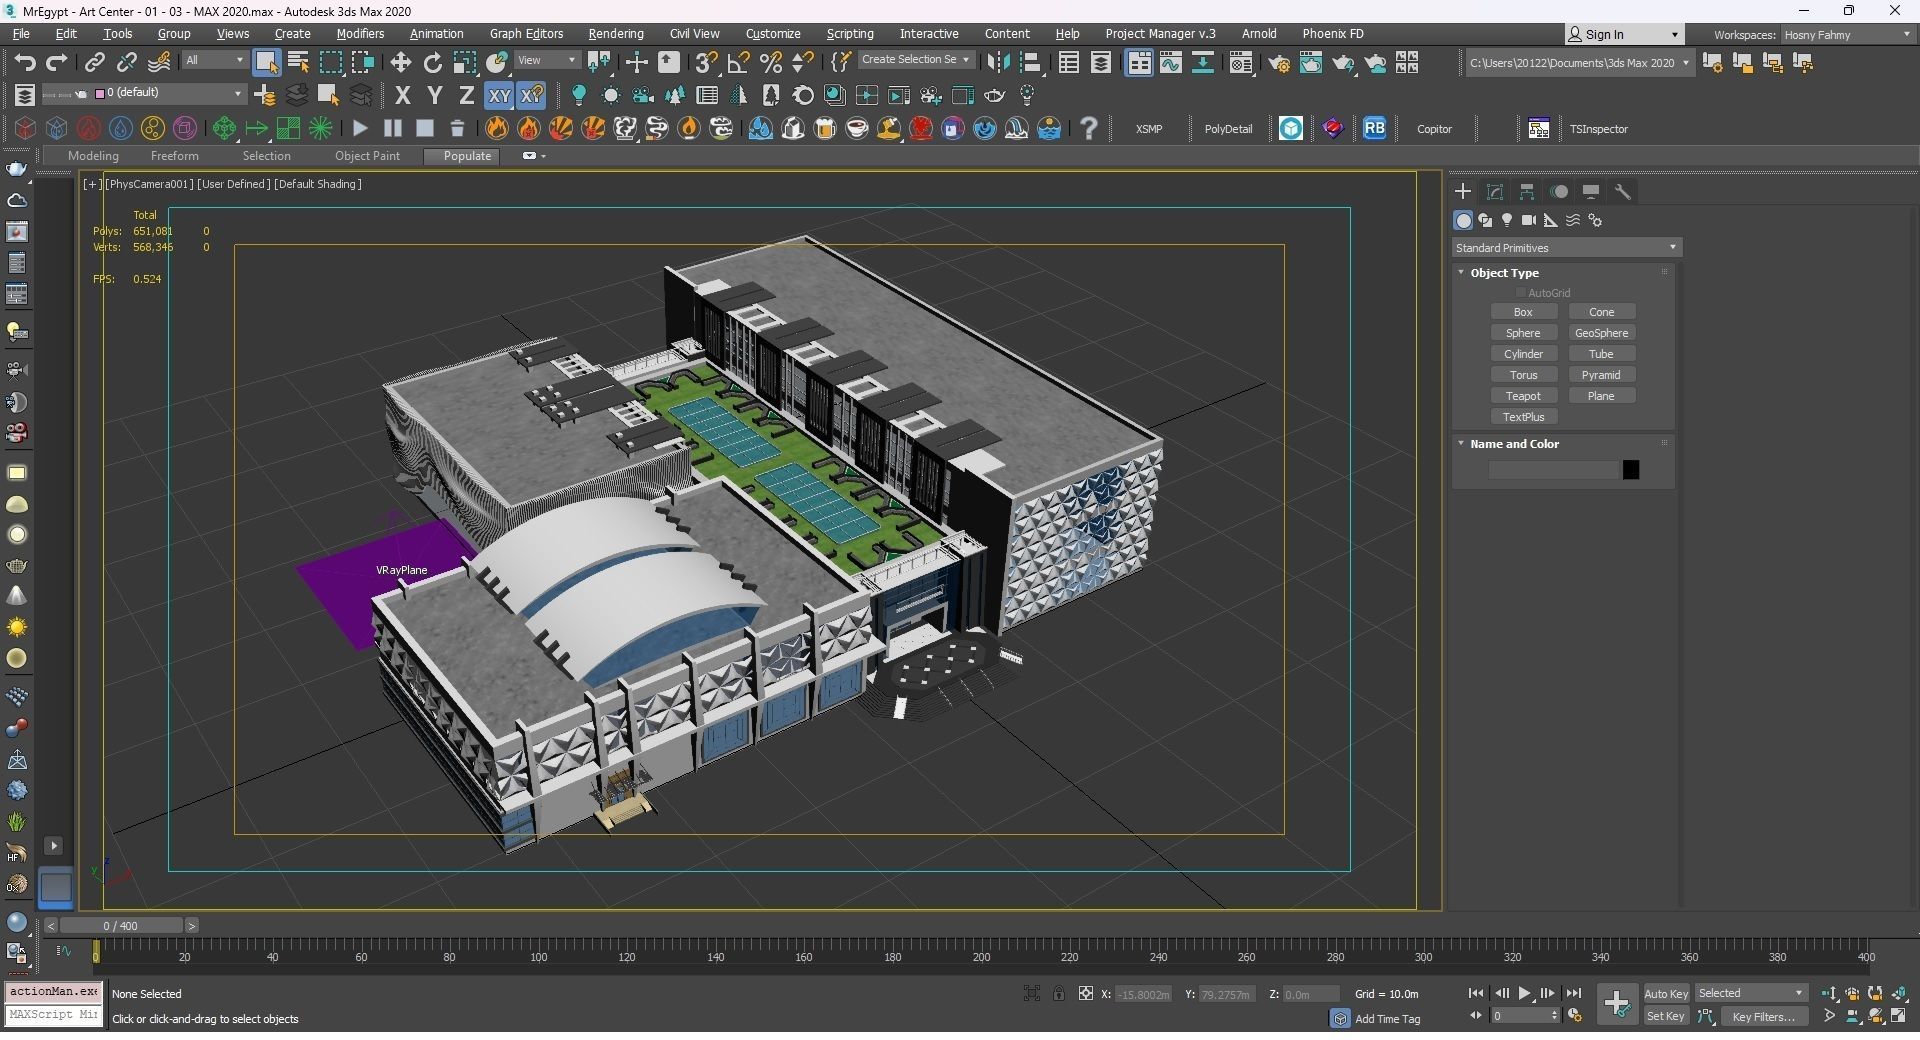Open the Rendering menu

point(616,34)
